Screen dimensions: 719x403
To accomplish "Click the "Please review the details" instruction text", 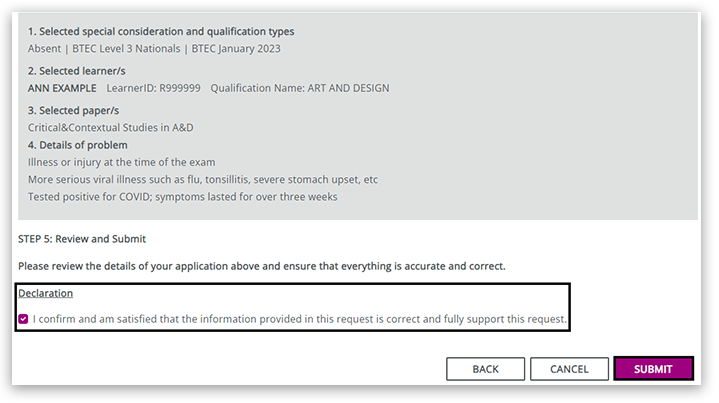I will pyautogui.click(x=262, y=266).
